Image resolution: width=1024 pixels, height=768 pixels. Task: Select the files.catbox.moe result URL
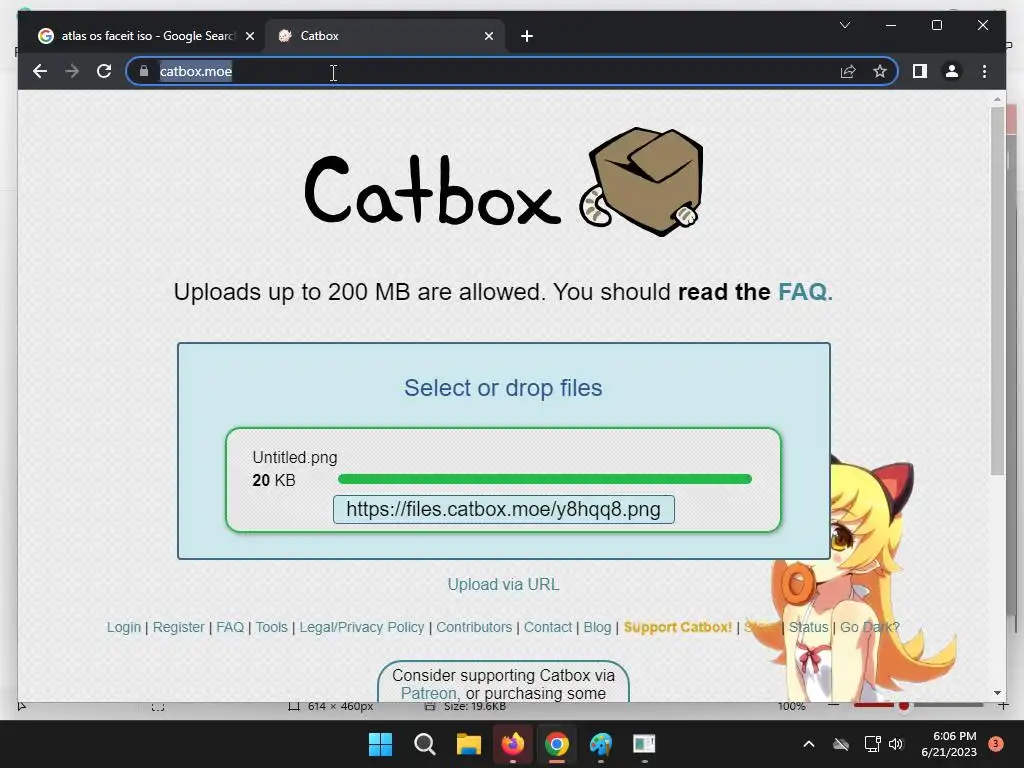coord(504,509)
